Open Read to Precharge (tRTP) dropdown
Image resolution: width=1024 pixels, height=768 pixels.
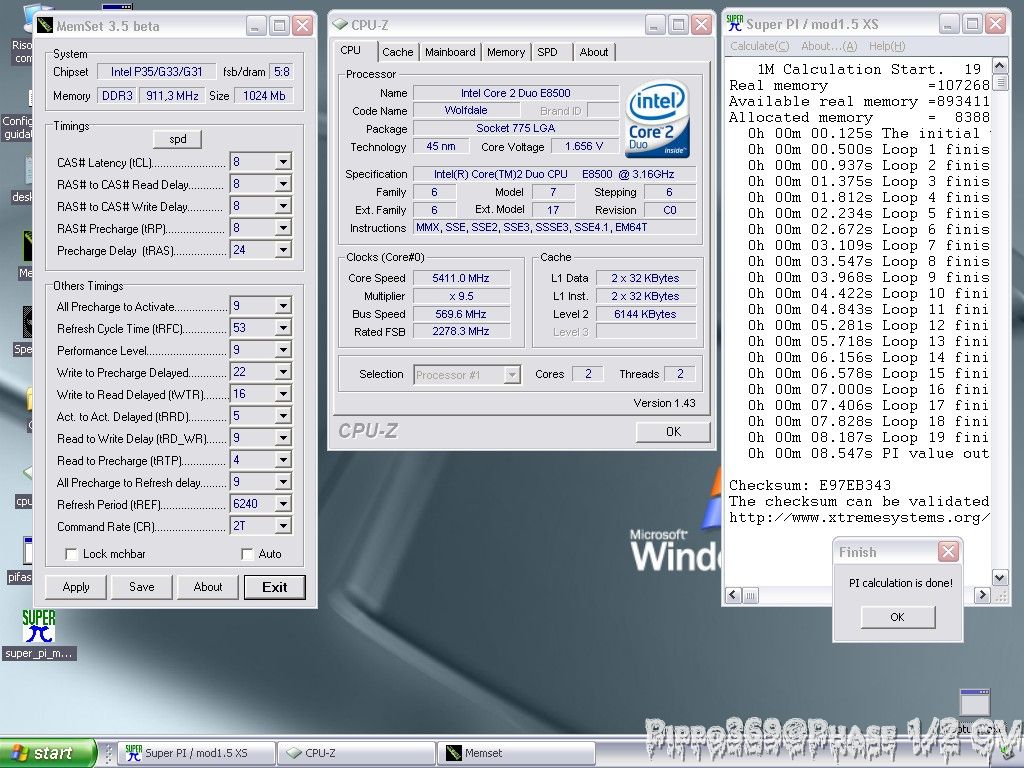pyautogui.click(x=283, y=460)
